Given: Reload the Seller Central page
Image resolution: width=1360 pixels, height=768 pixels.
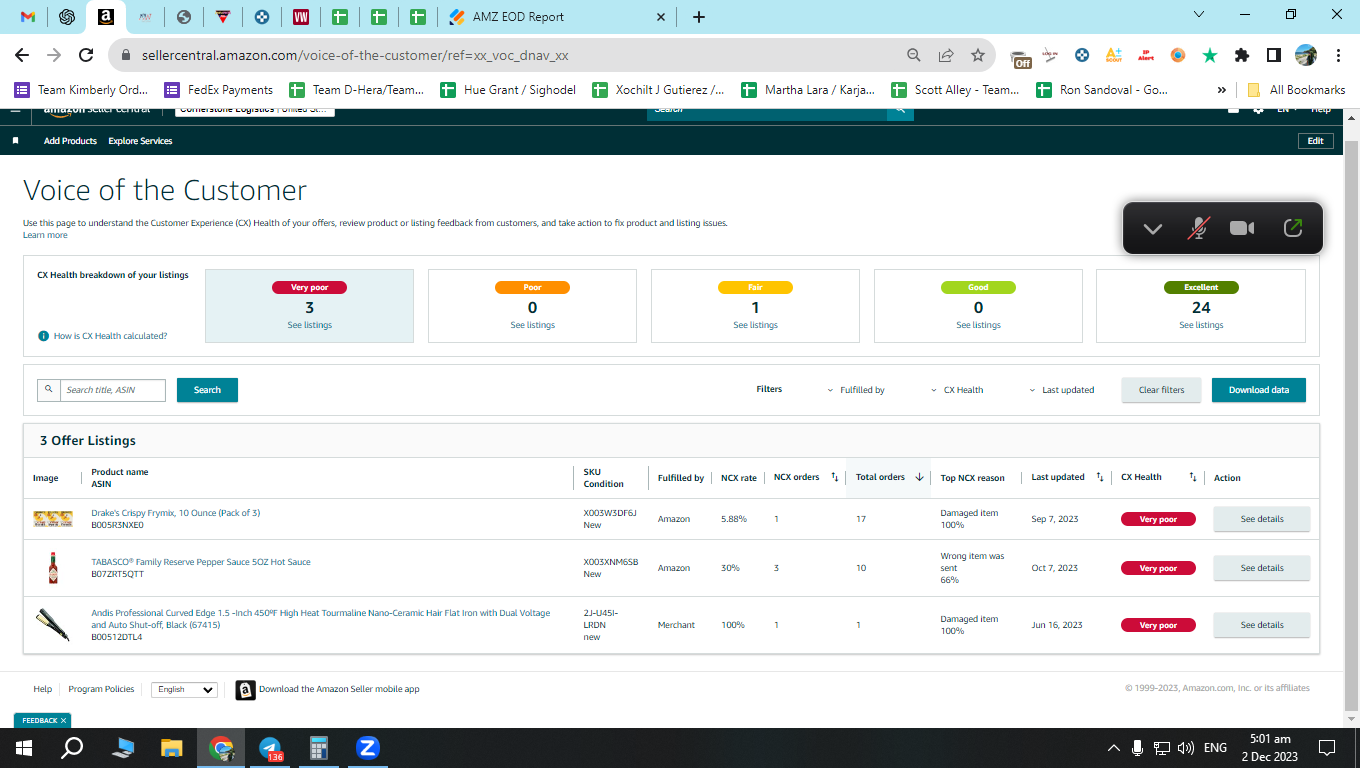Looking at the screenshot, I should pos(86,55).
